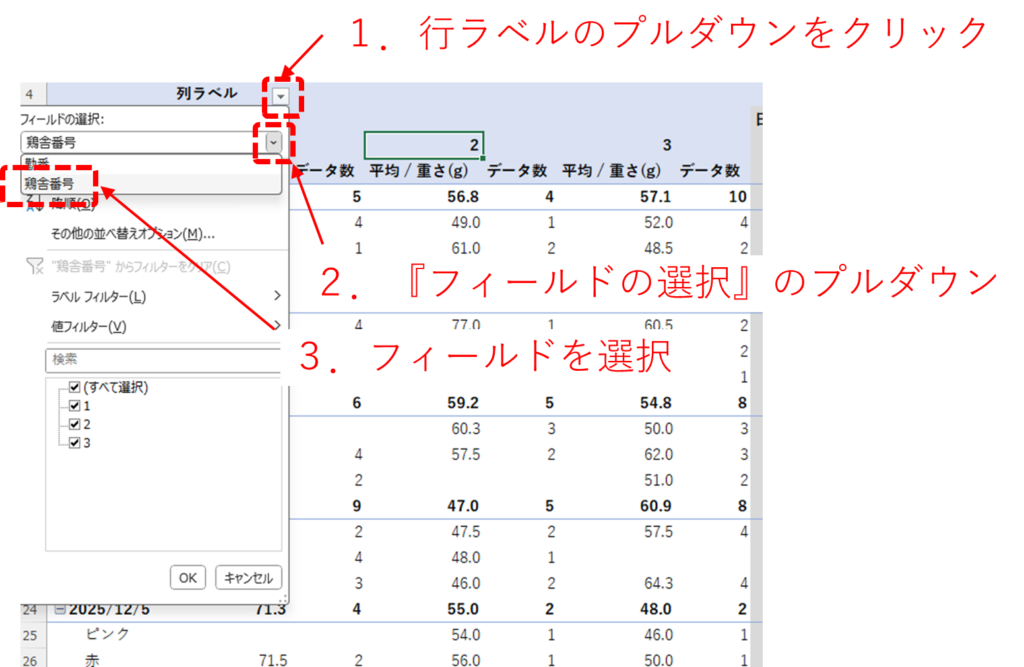Open the フィールドの選択 combo box arrow
The width and height of the screenshot is (1024, 667).
click(274, 143)
